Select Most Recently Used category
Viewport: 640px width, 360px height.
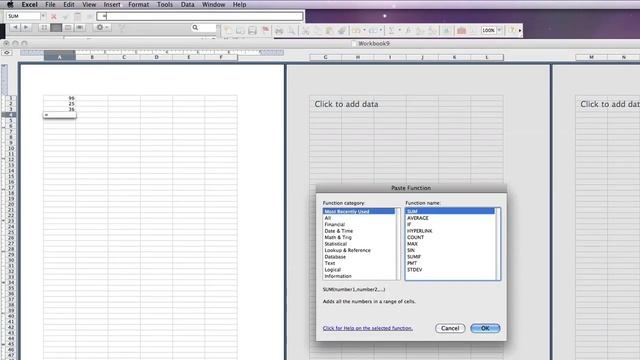[x=359, y=211]
